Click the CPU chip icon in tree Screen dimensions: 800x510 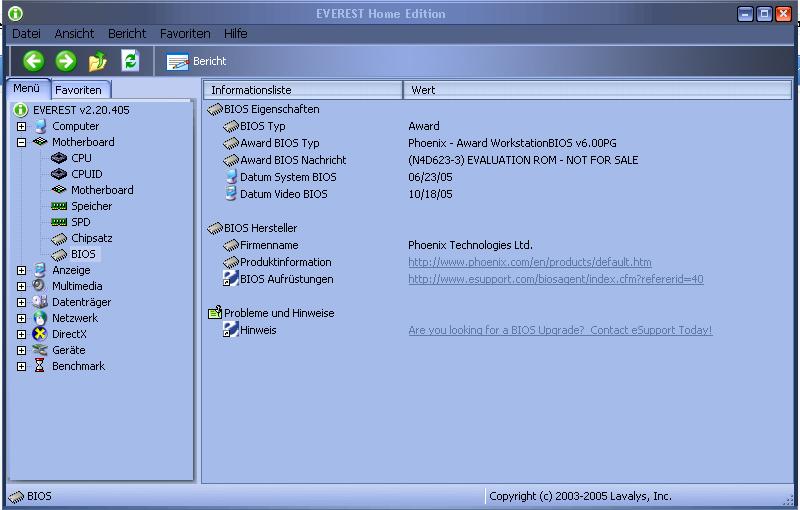point(59,158)
